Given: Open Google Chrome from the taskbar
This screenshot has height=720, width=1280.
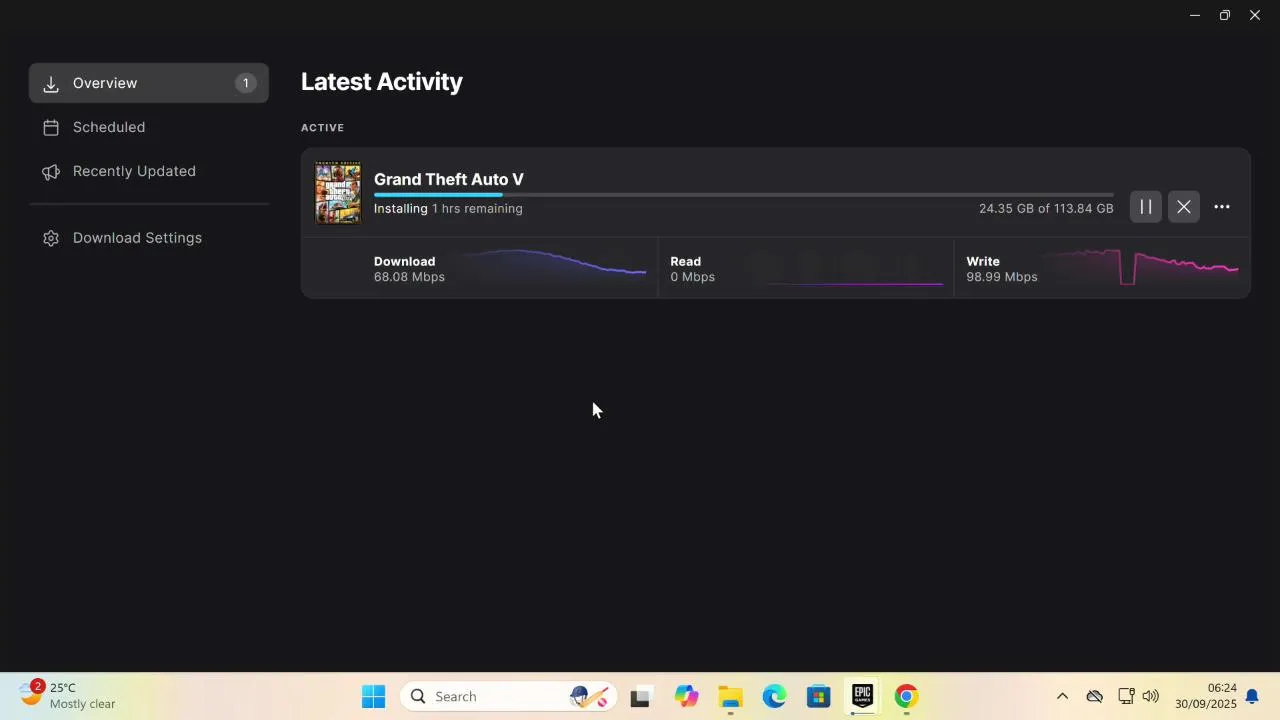Looking at the screenshot, I should click(906, 697).
